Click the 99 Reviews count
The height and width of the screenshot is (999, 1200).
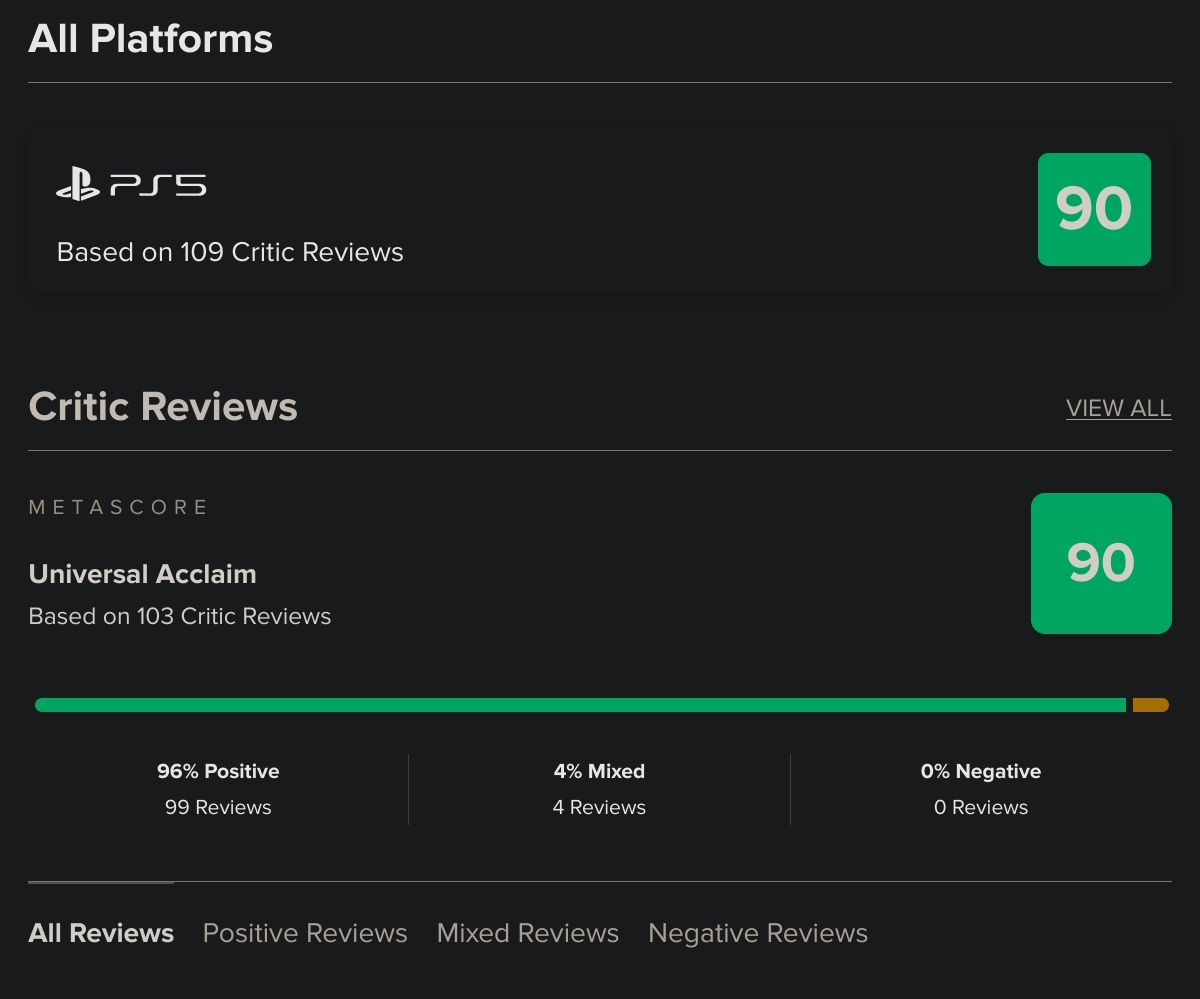point(218,807)
